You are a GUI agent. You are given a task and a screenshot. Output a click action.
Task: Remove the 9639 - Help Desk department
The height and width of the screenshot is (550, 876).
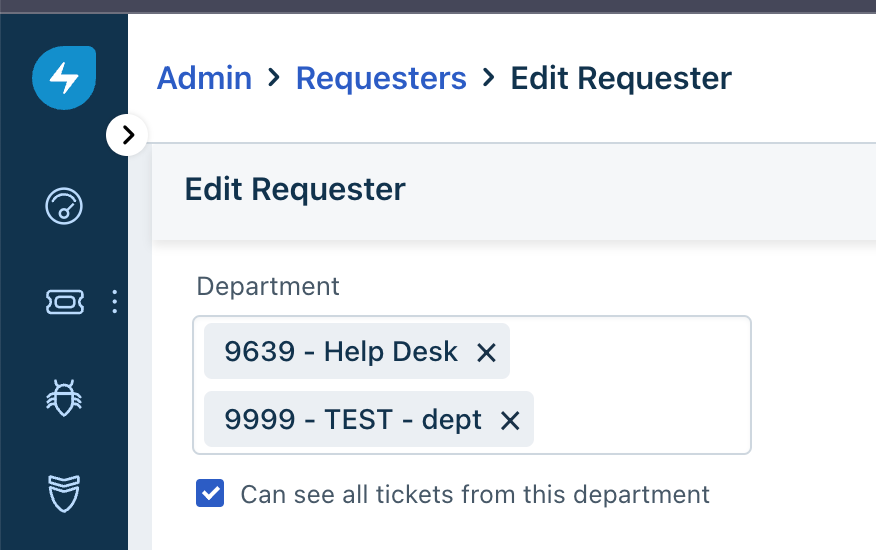486,353
